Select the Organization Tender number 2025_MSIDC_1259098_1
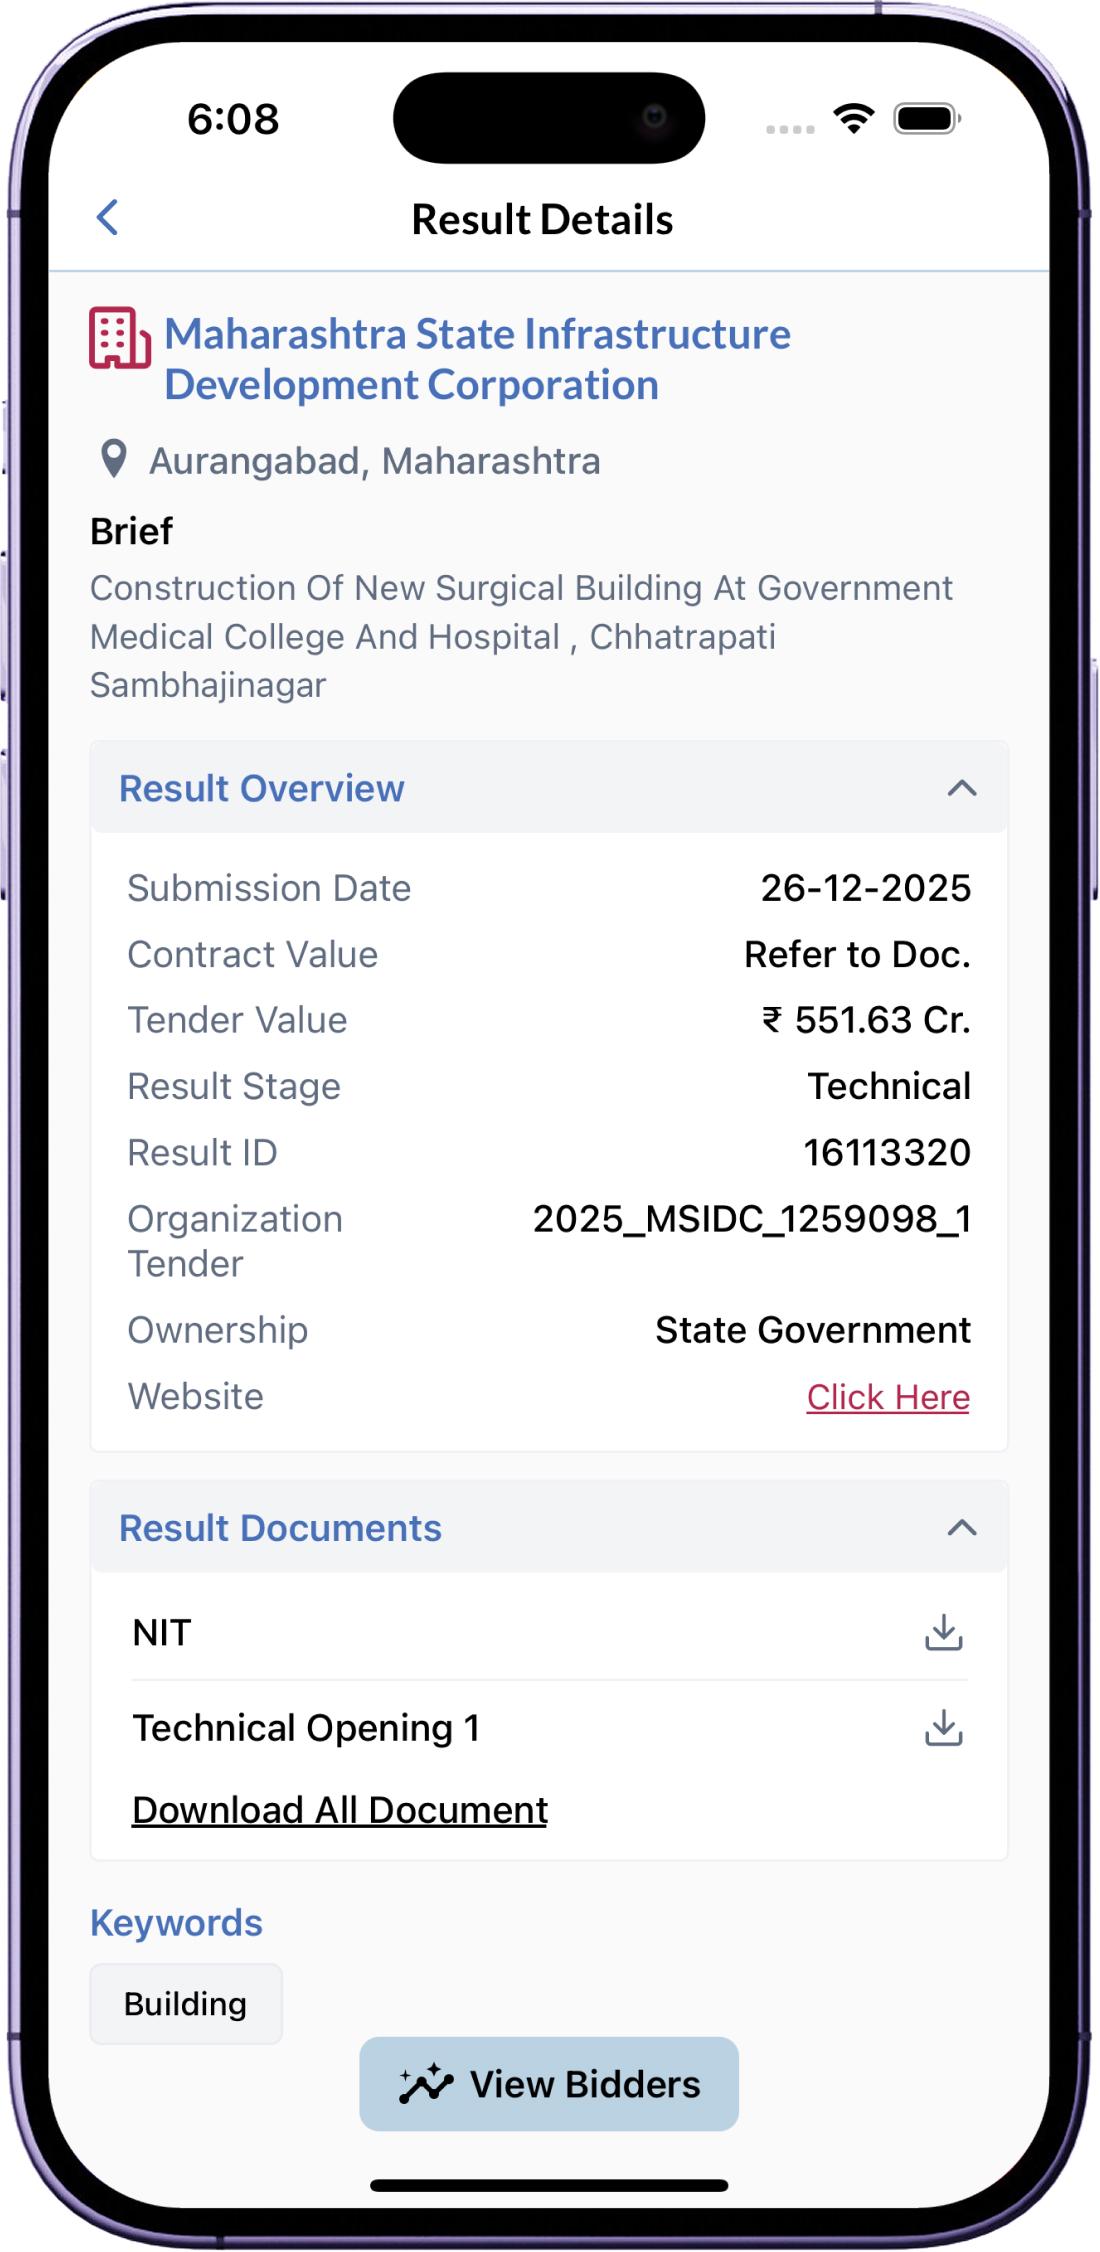The height and width of the screenshot is (2252, 1100). (x=751, y=1219)
